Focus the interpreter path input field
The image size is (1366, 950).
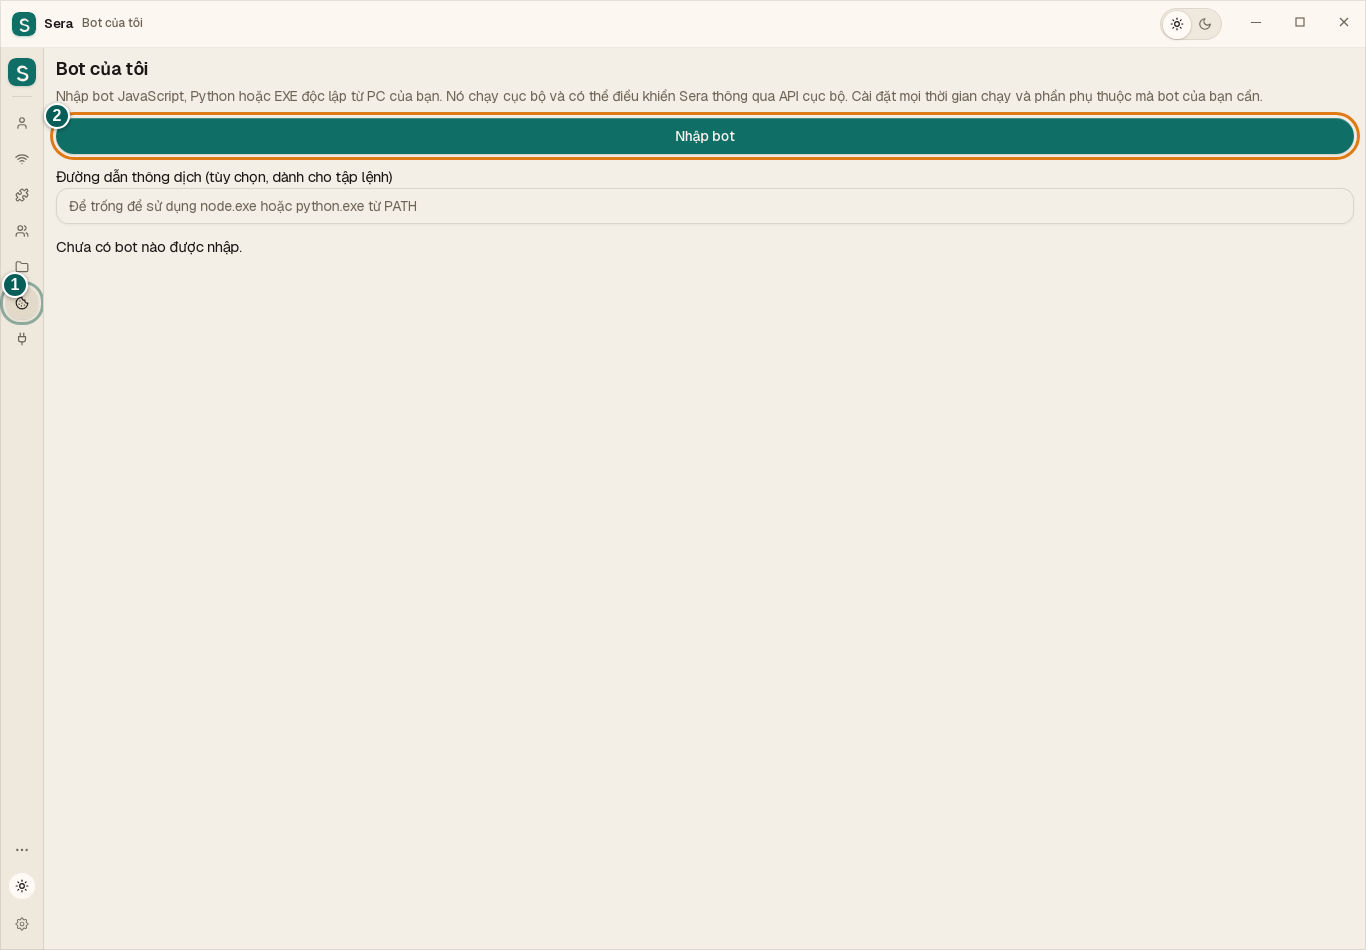(705, 206)
